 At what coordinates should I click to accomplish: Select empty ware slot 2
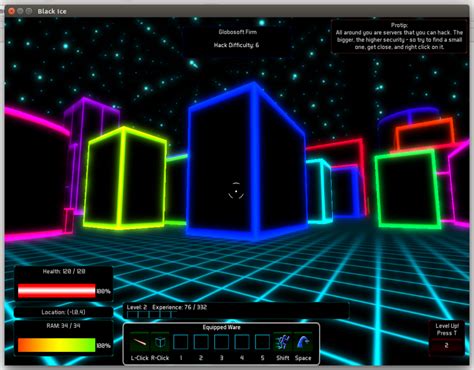click(x=201, y=342)
